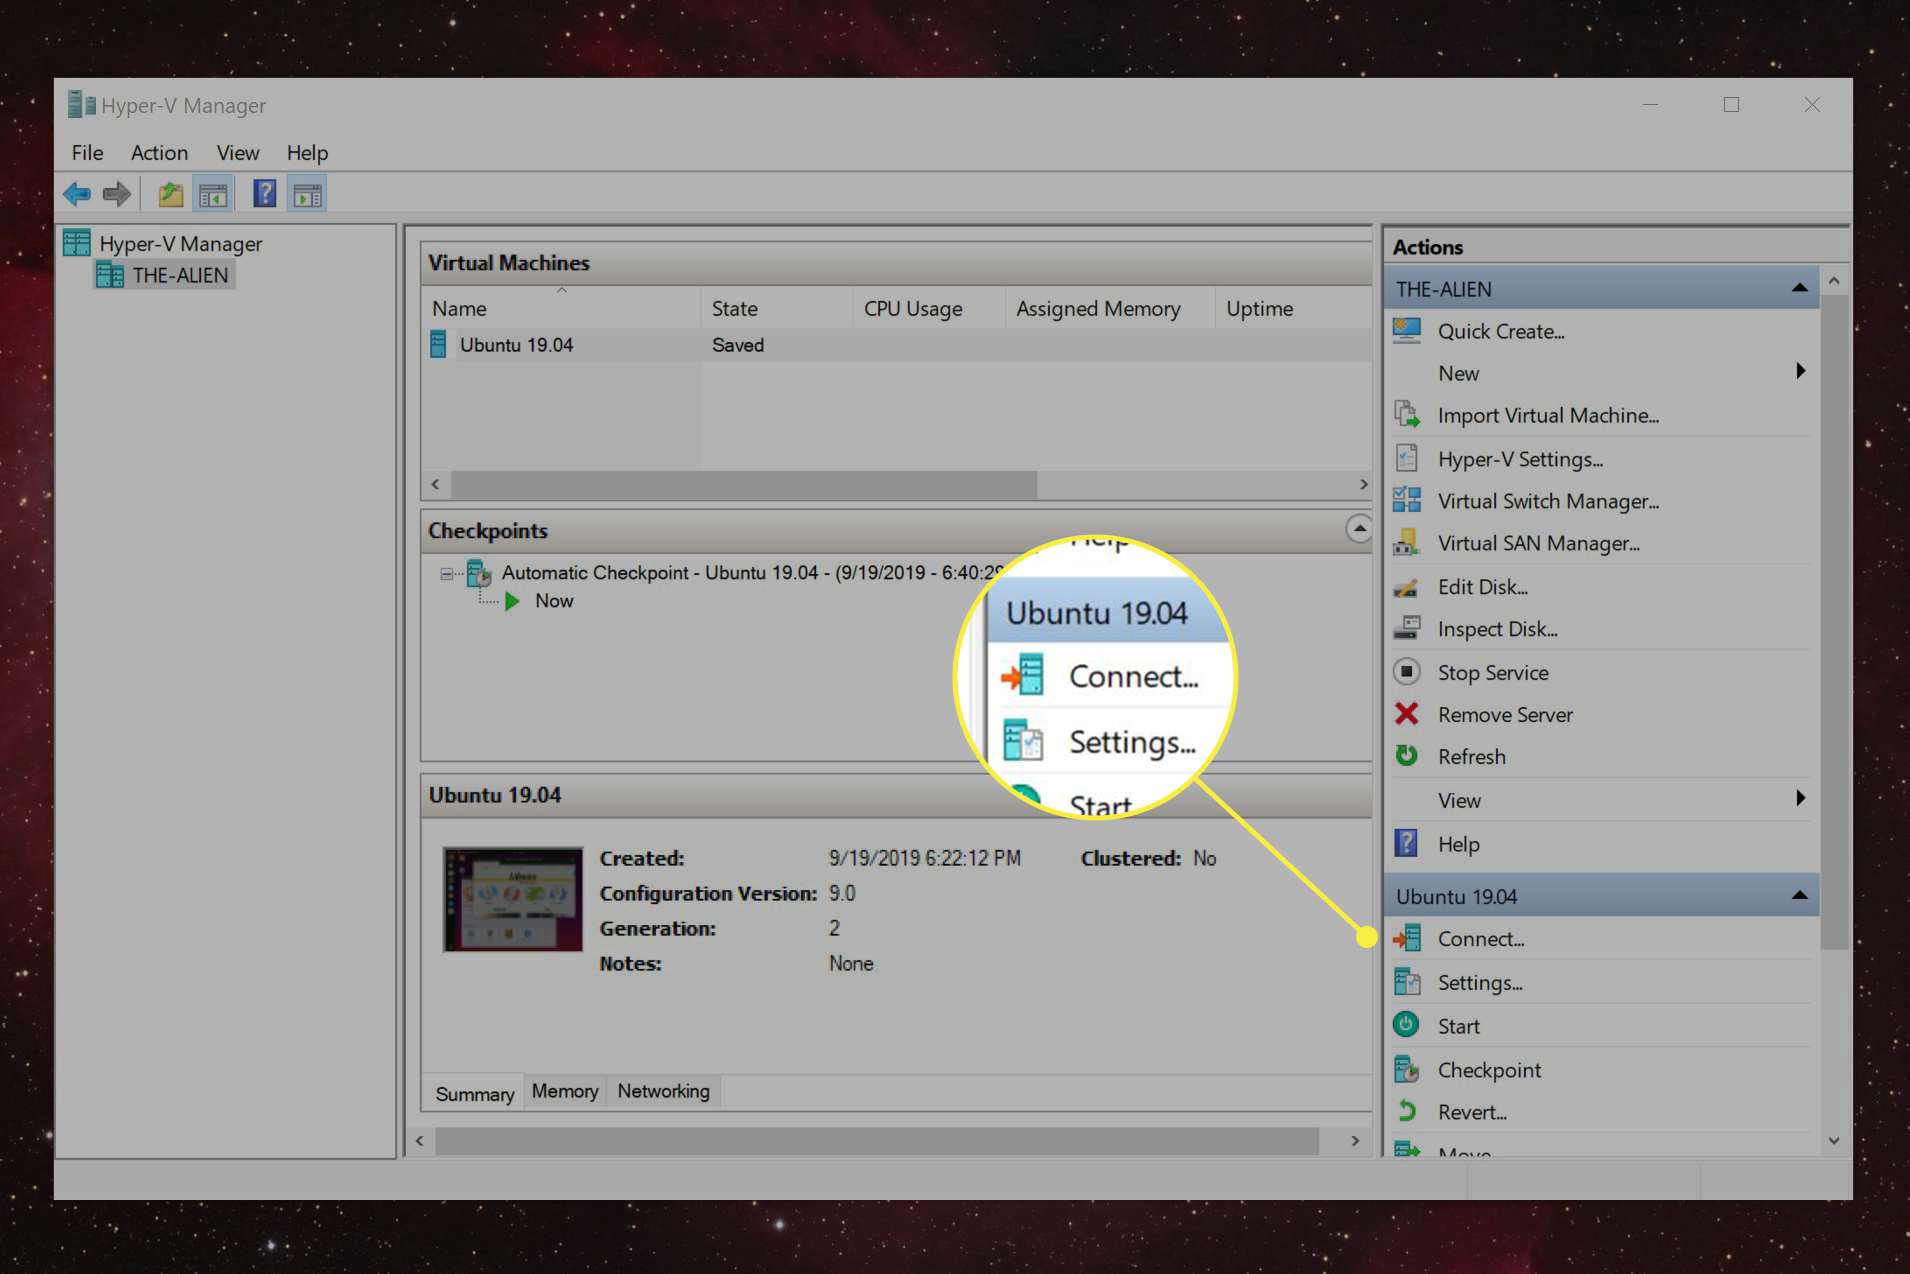The width and height of the screenshot is (1910, 1274).
Task: Click the green Start power icon
Action: tap(1407, 1025)
